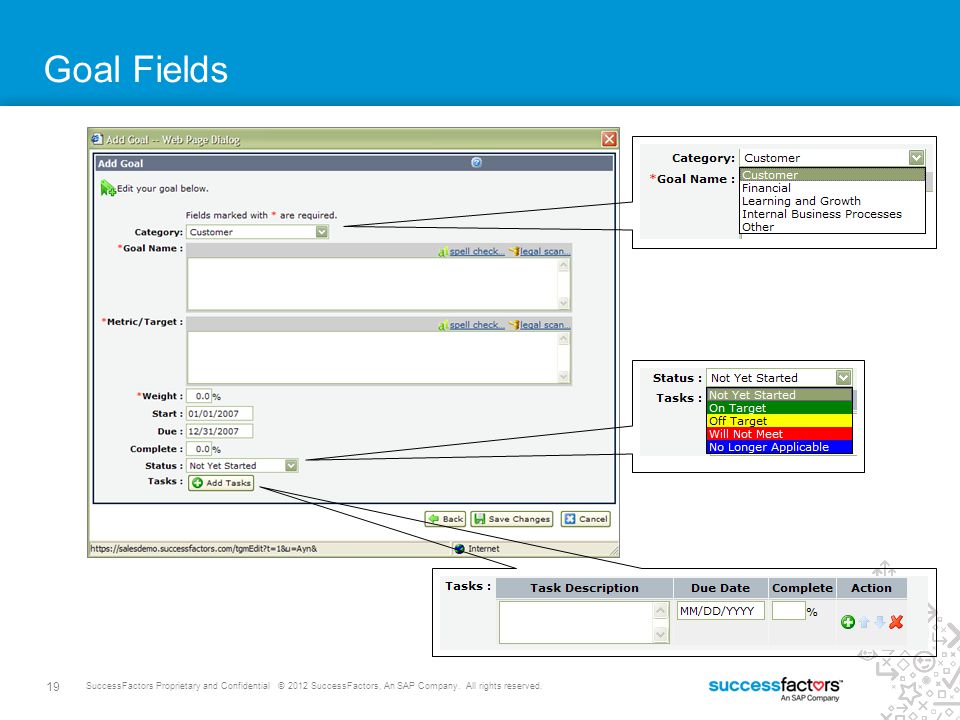The height and width of the screenshot is (720, 960).
Task: Click the Internet Explorer icon in dialog title bar
Action: tap(97, 139)
